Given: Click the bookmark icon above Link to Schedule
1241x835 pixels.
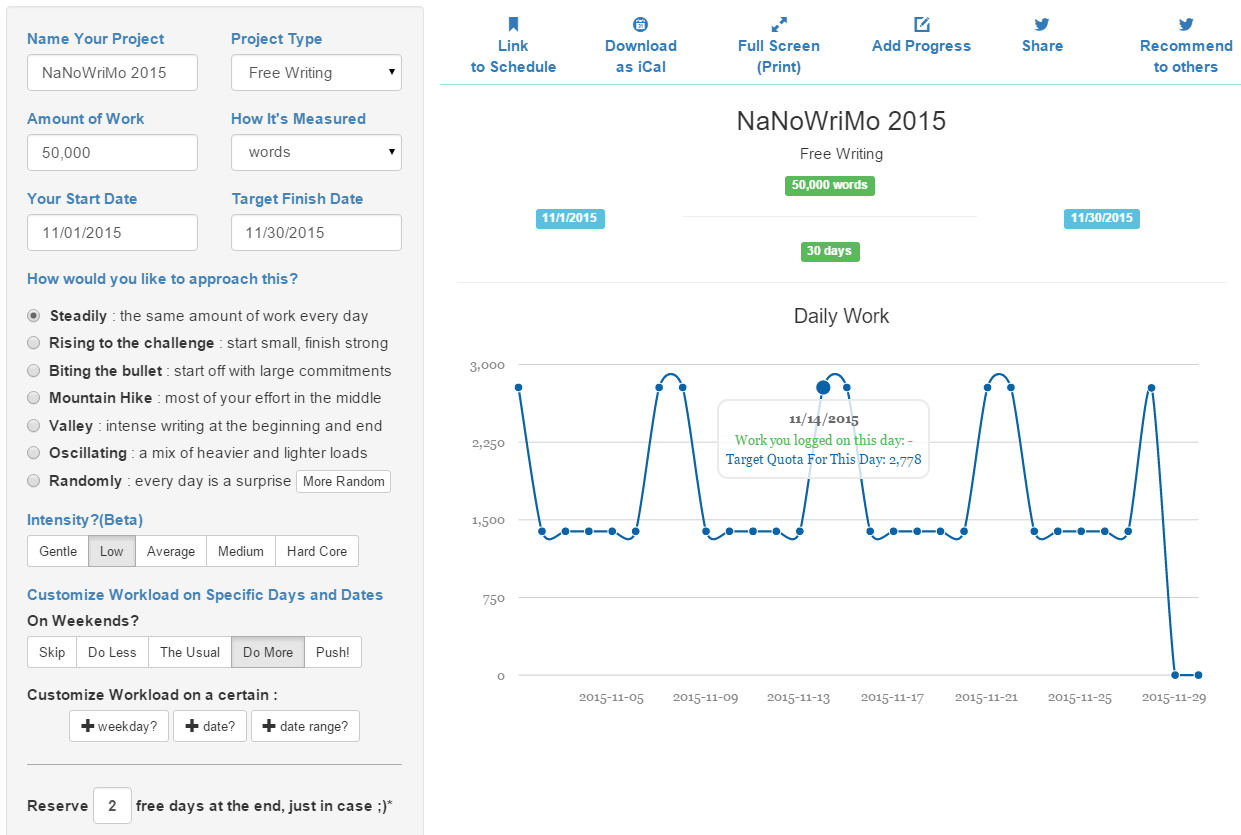Looking at the screenshot, I should tap(513, 24).
